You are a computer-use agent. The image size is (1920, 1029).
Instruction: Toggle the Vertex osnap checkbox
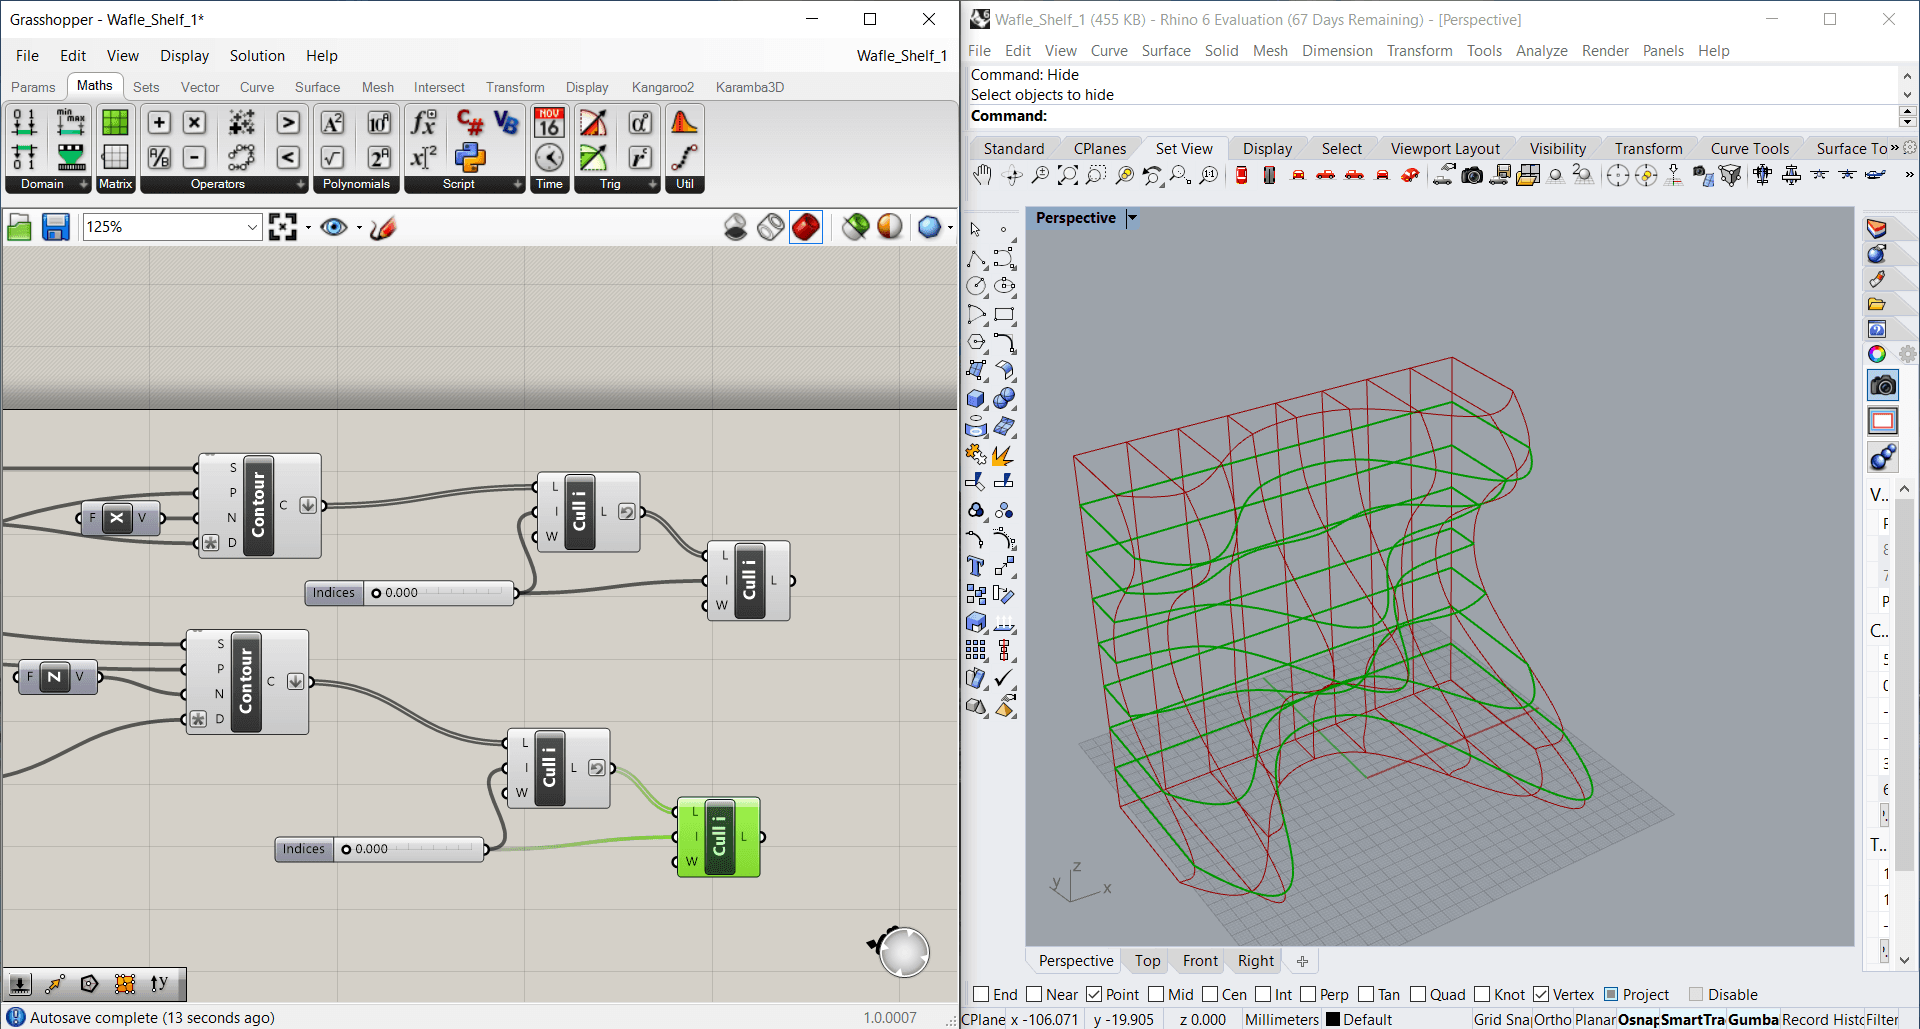1541,994
